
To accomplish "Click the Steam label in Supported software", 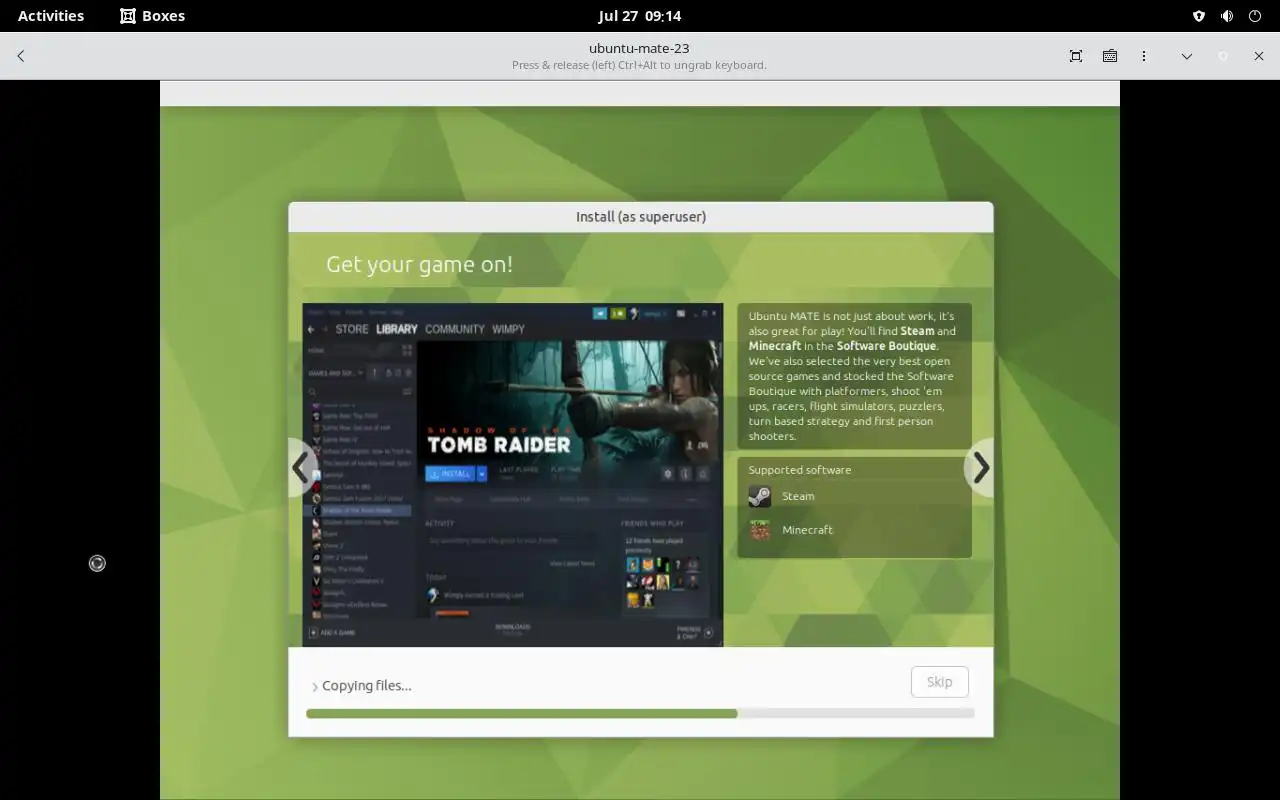I will coord(798,496).
